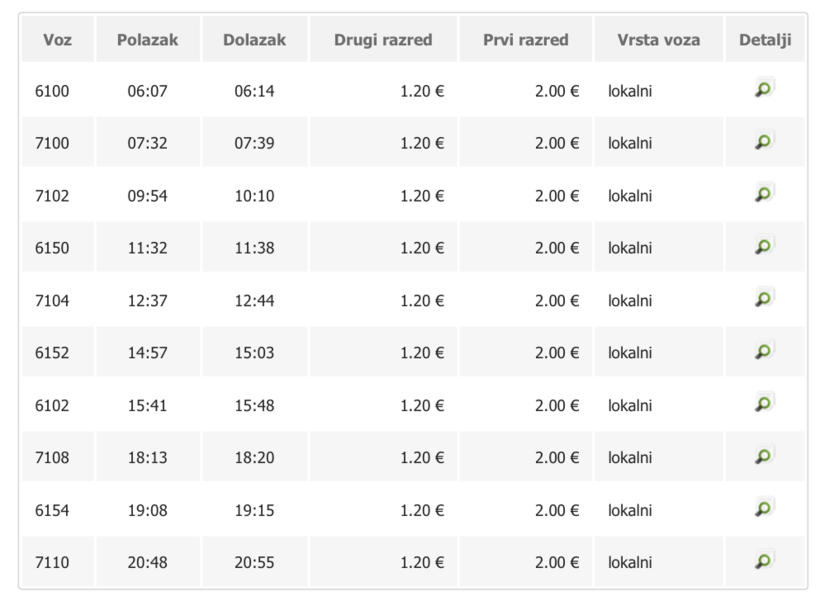View details of train 7104
The image size is (820, 601).
(x=764, y=297)
